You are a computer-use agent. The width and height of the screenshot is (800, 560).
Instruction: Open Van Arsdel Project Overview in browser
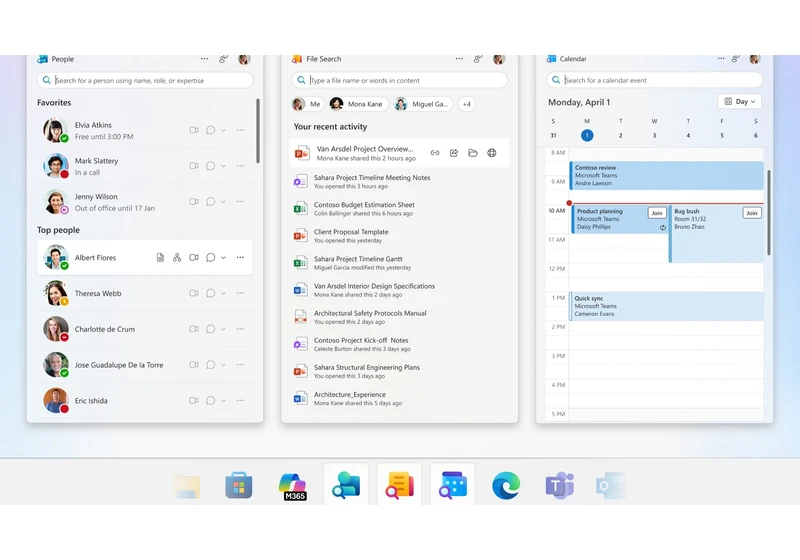coord(492,152)
